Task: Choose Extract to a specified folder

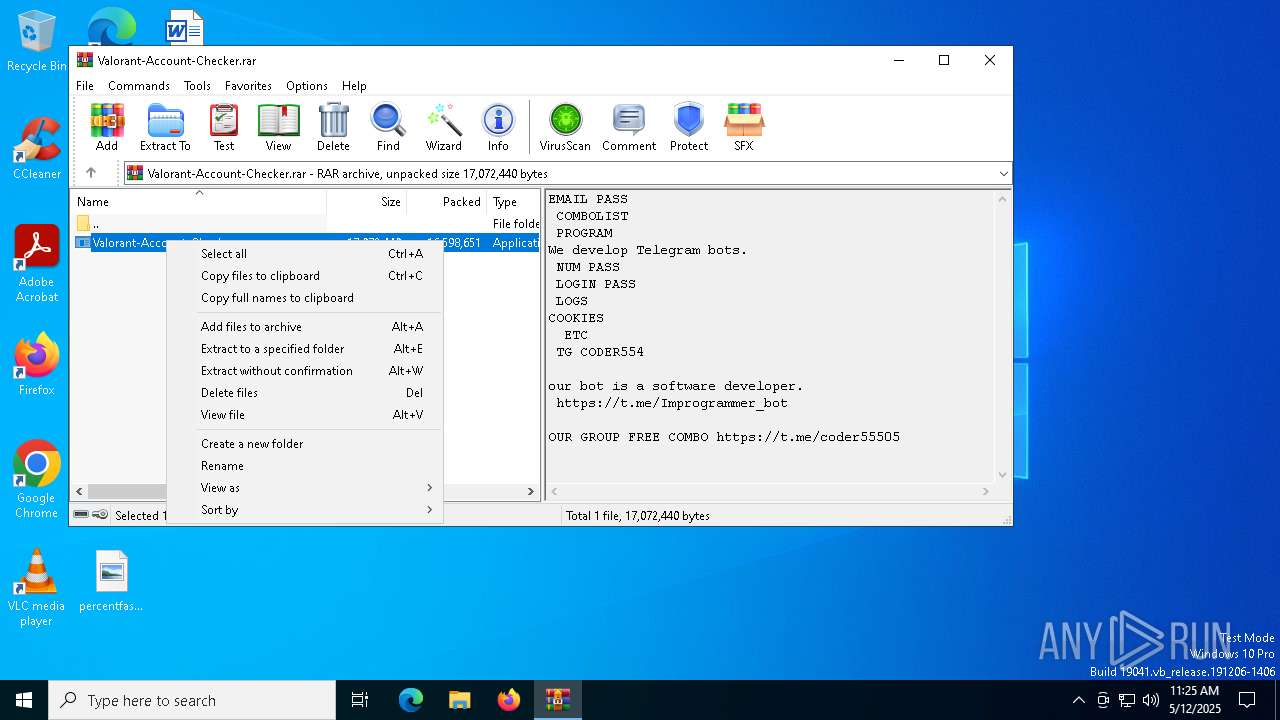Action: point(305,349)
